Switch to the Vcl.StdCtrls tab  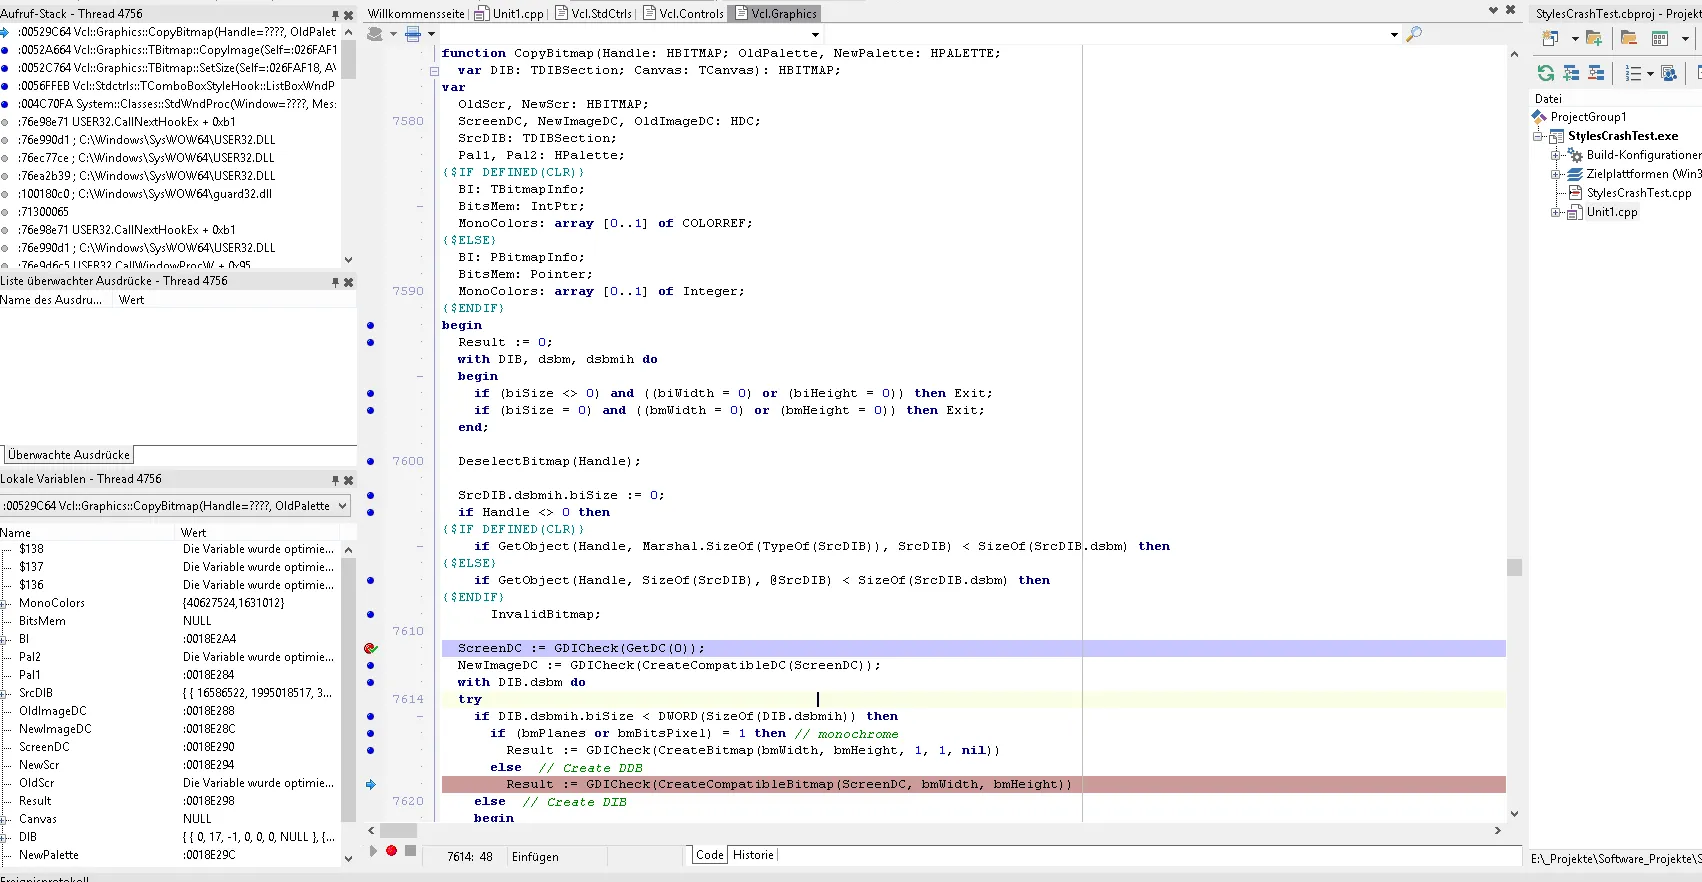coord(593,14)
